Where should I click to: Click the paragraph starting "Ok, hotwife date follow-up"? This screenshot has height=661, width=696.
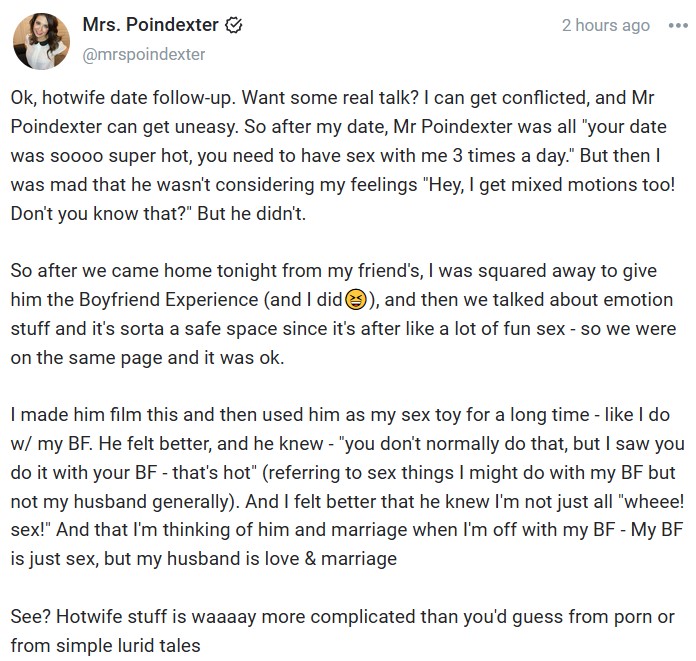[340, 158]
